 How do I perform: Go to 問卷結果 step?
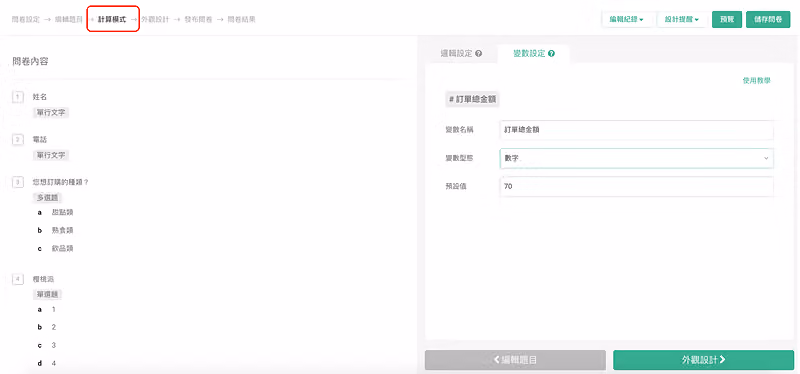(241, 19)
